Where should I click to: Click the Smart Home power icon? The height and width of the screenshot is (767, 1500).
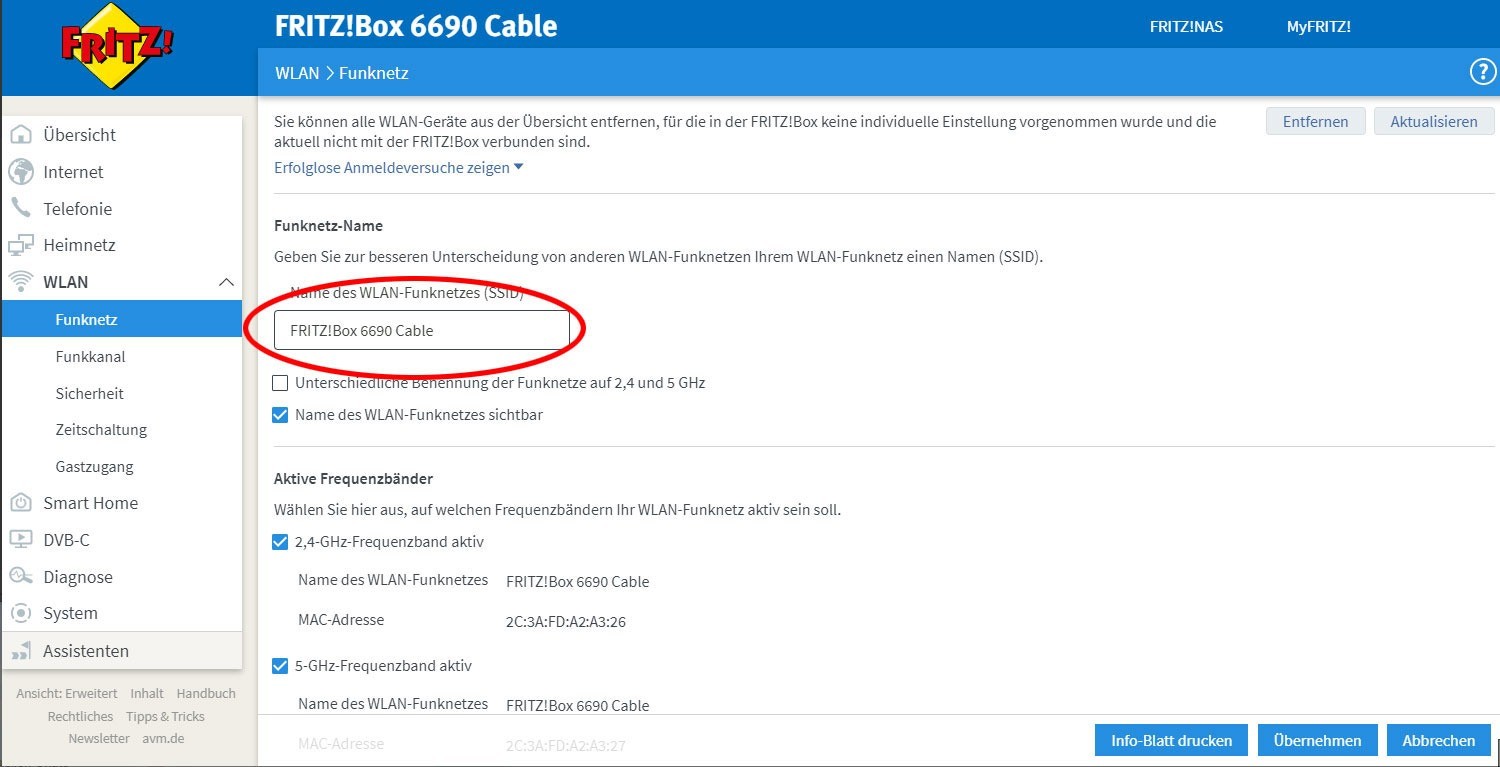pos(21,503)
